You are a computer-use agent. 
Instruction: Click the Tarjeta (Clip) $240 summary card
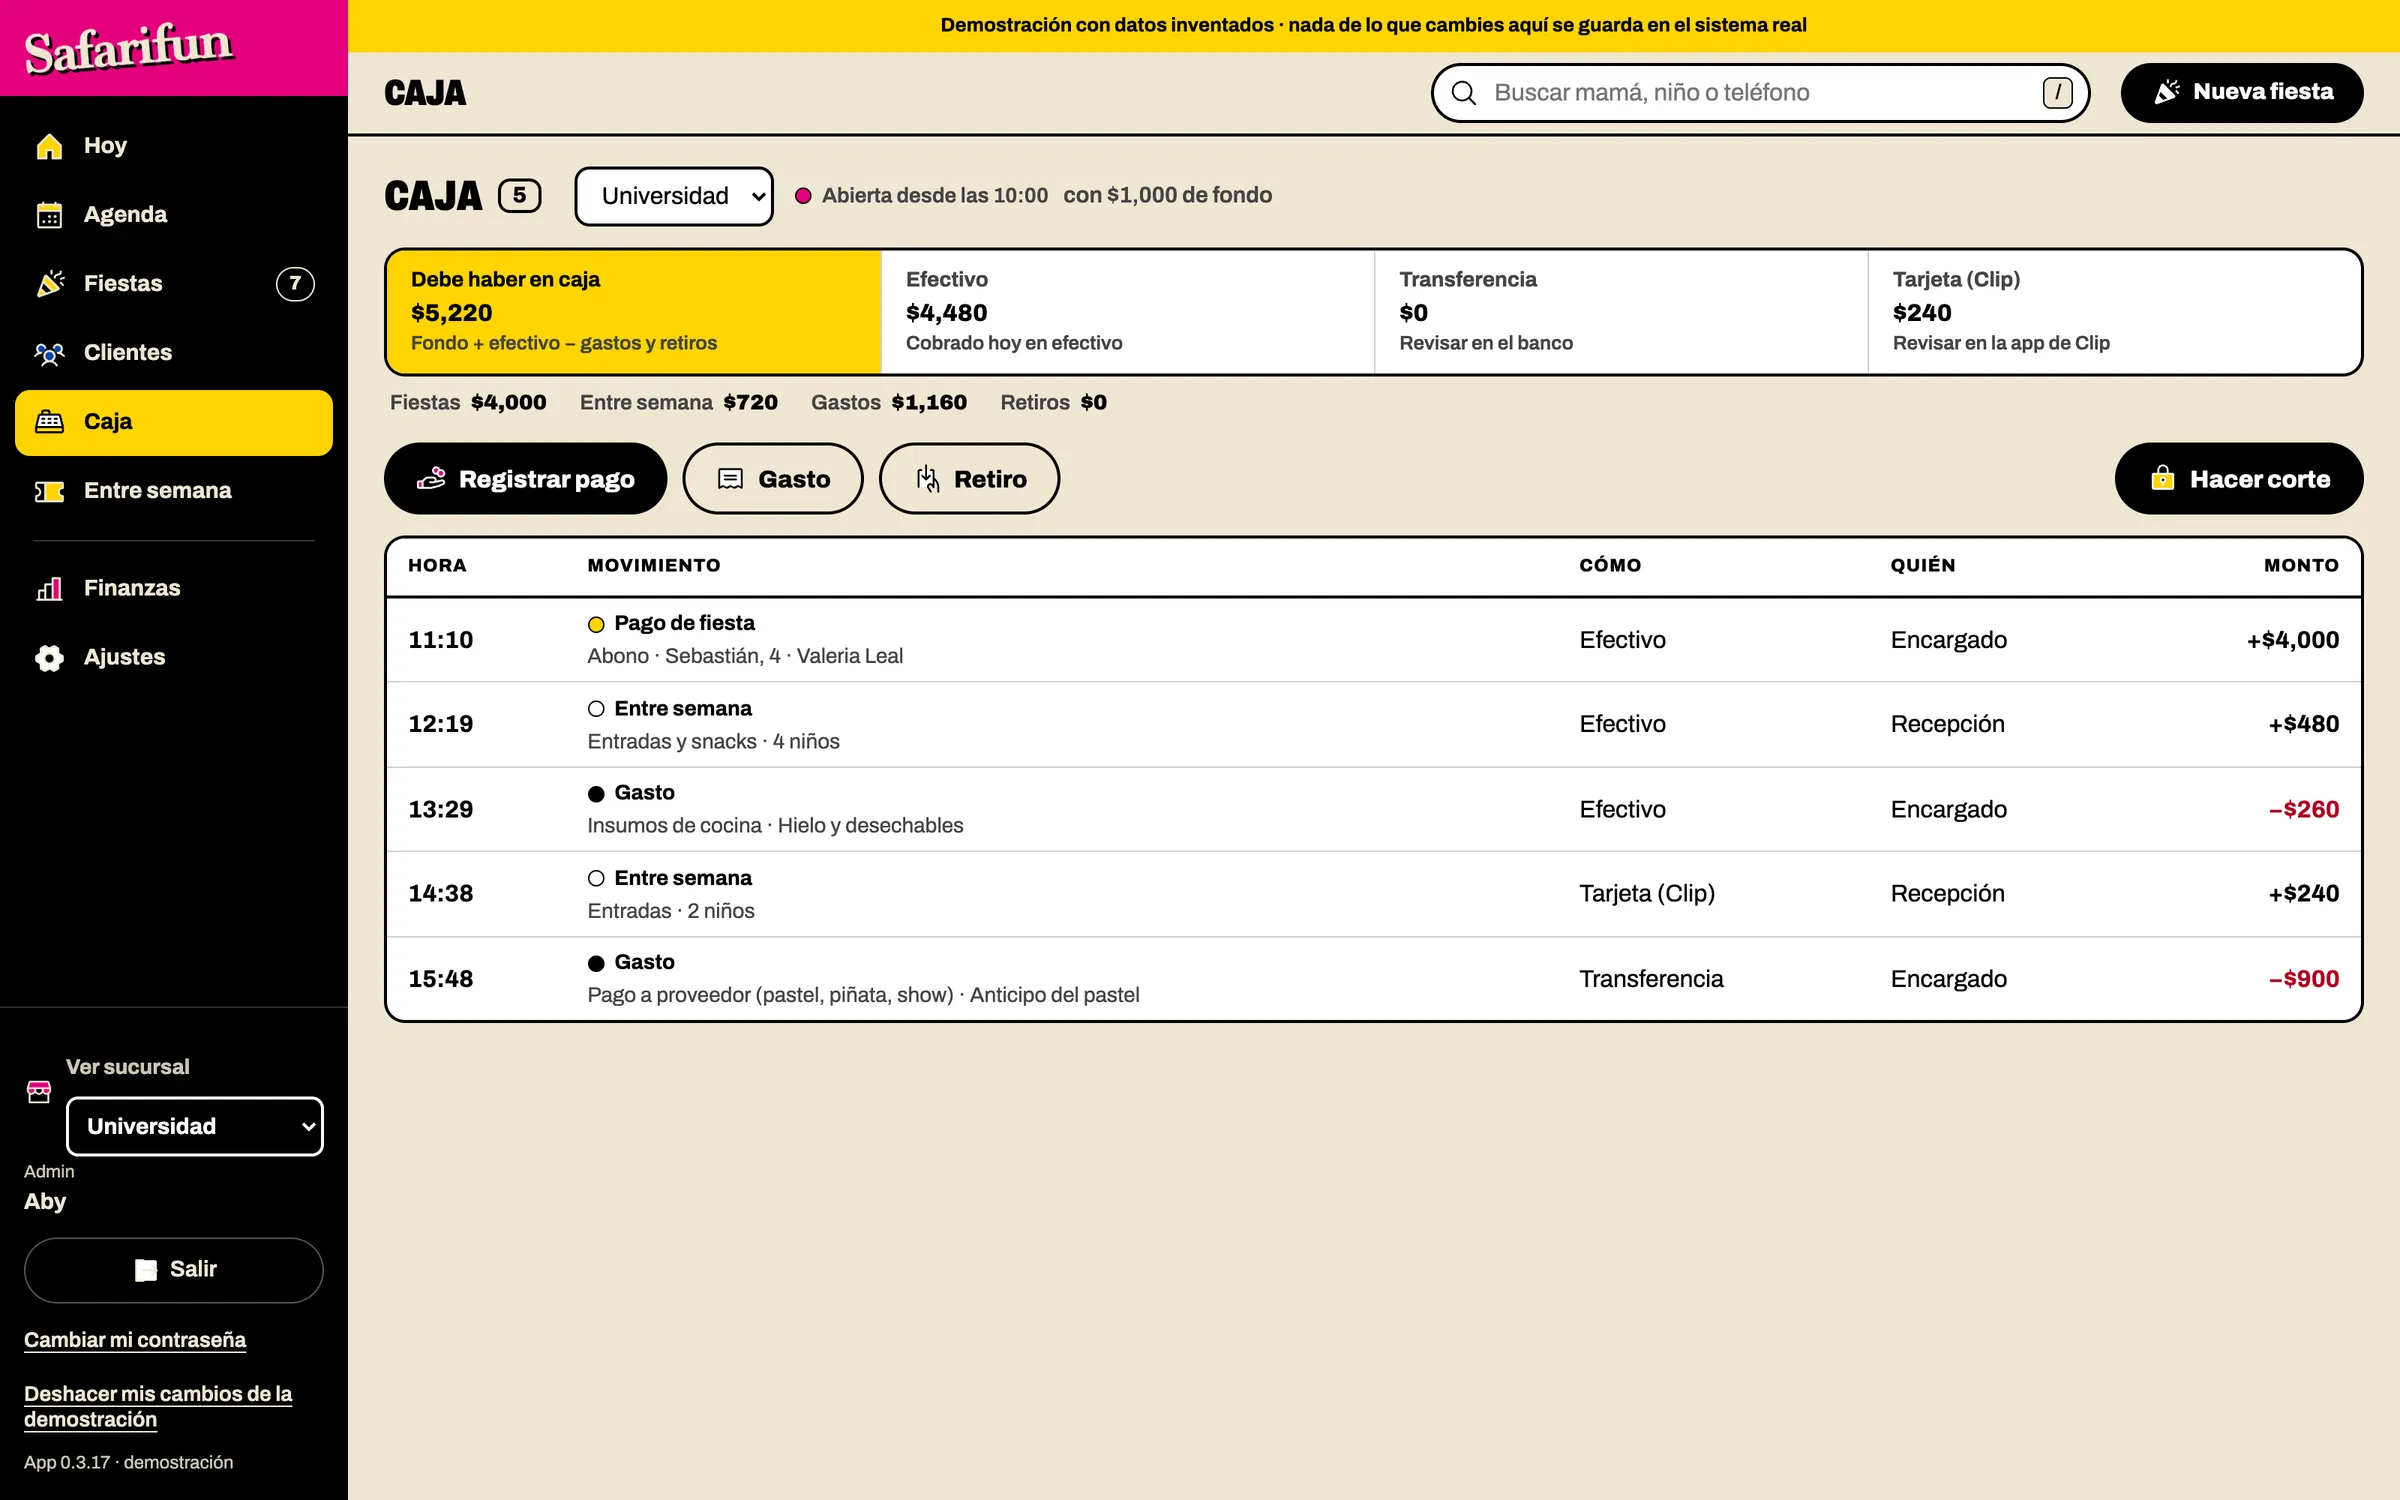2114,312
